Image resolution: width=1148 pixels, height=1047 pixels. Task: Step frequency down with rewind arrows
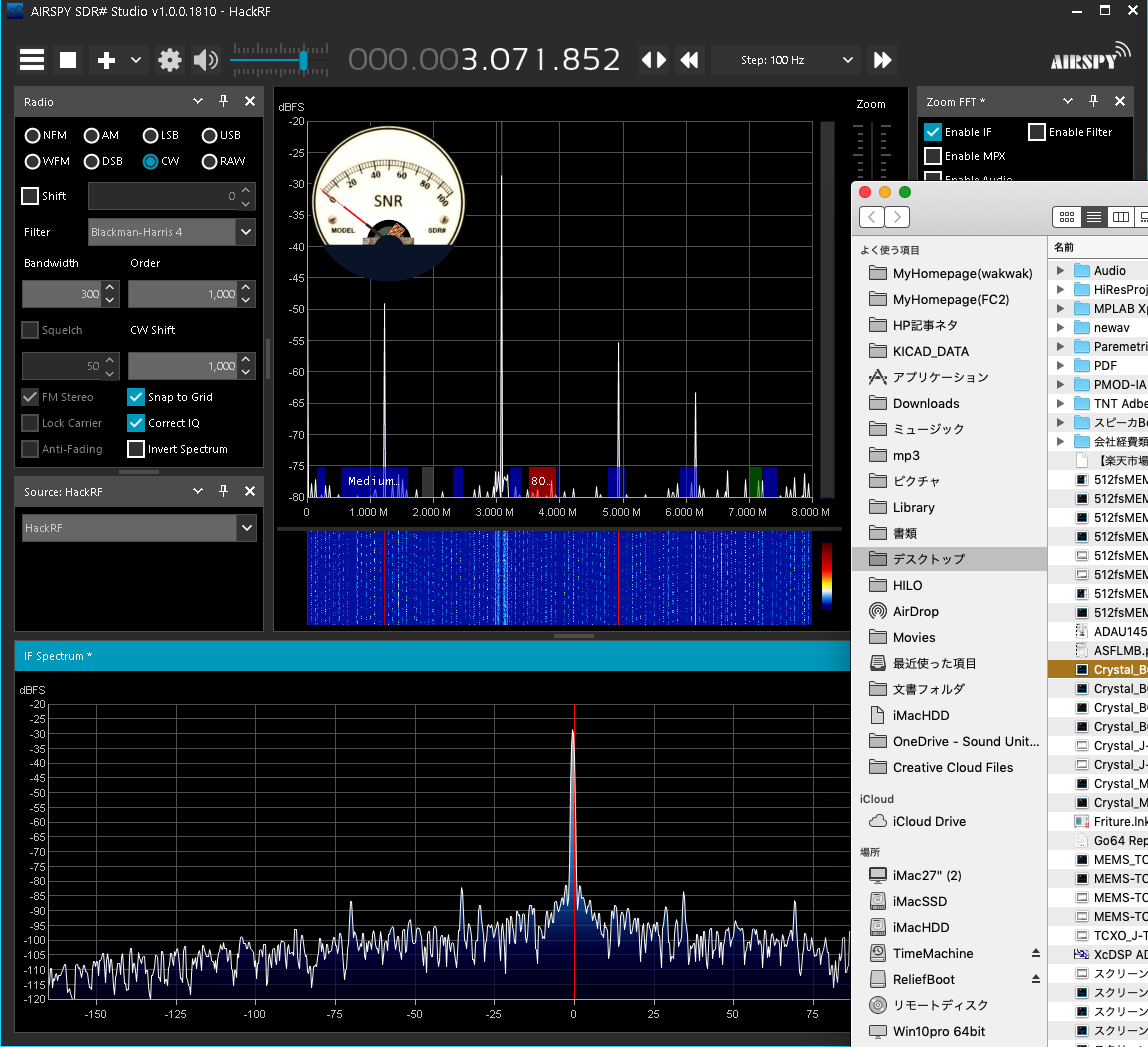tap(689, 59)
